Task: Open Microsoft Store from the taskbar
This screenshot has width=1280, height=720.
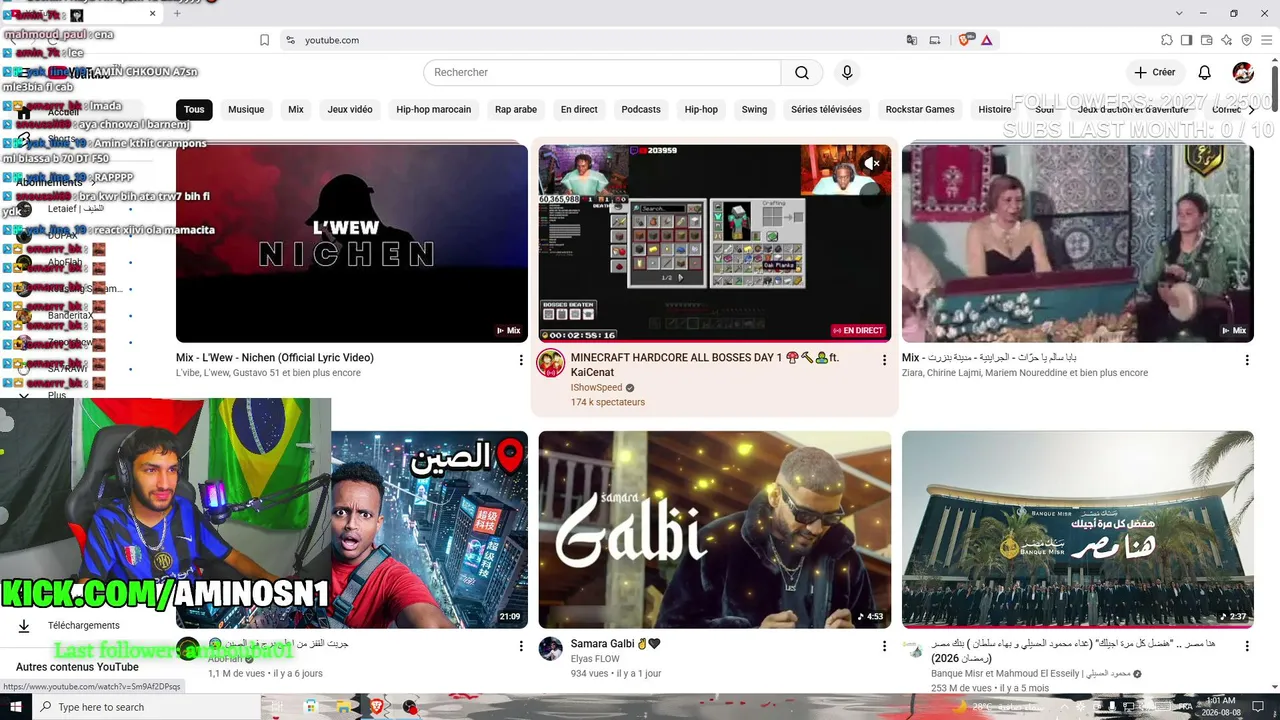Action: 311,707
